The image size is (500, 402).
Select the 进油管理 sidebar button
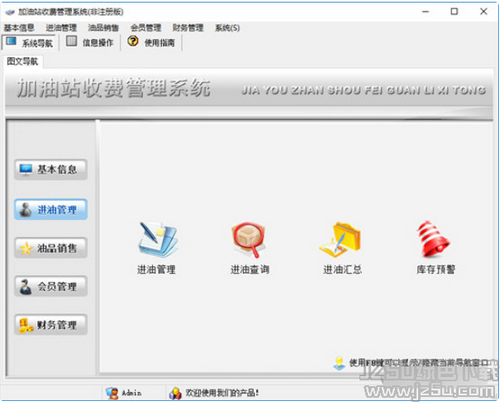point(51,209)
